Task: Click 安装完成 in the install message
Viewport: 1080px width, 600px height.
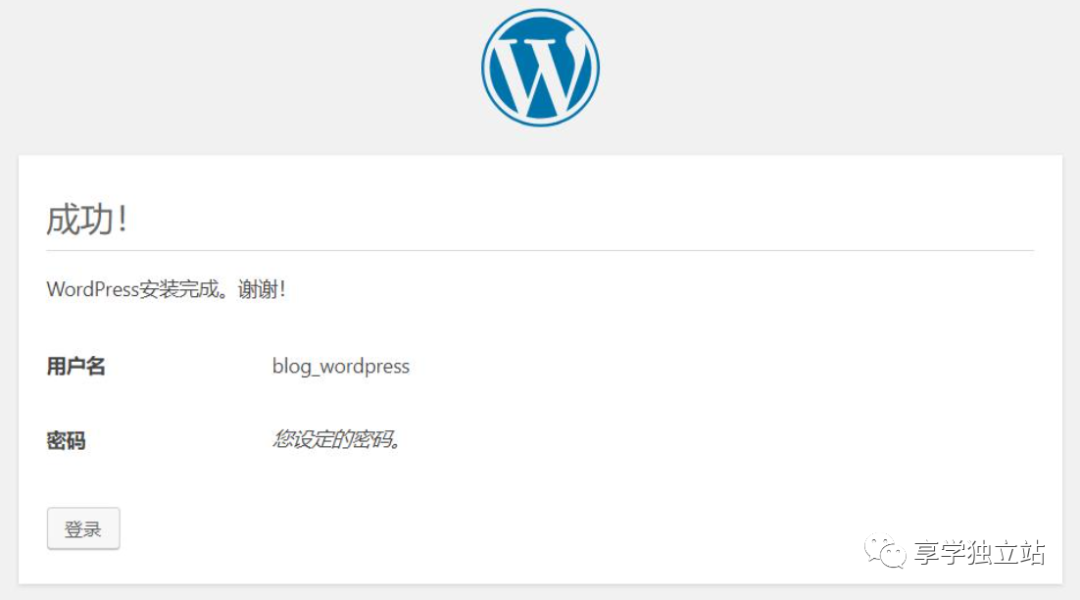Action: click(179, 289)
